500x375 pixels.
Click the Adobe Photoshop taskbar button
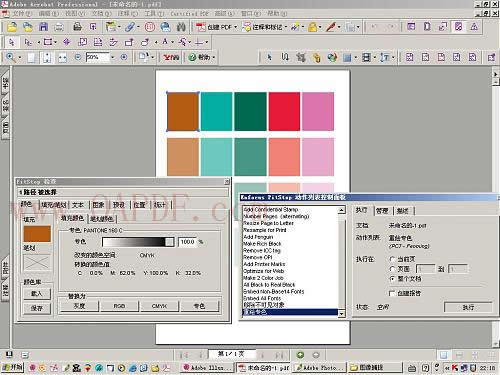pyautogui.click(x=319, y=368)
